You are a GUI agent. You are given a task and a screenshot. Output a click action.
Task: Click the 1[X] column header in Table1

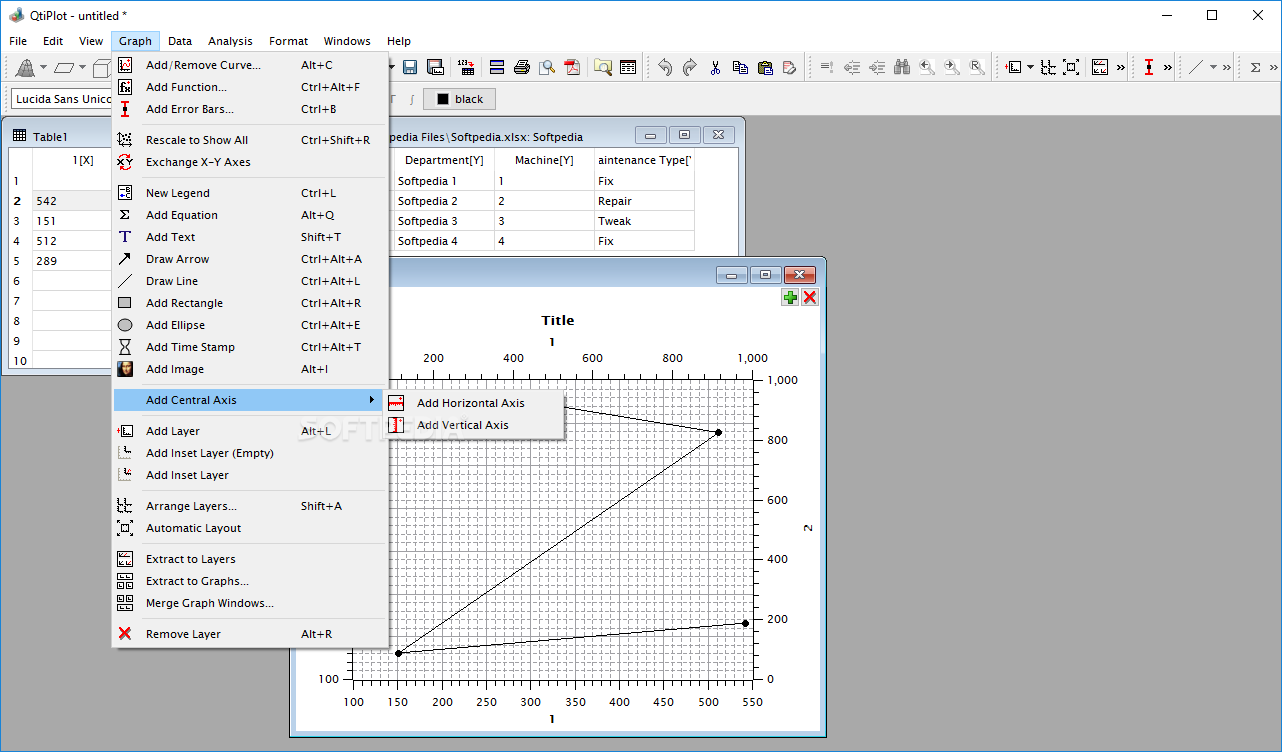tap(72, 160)
